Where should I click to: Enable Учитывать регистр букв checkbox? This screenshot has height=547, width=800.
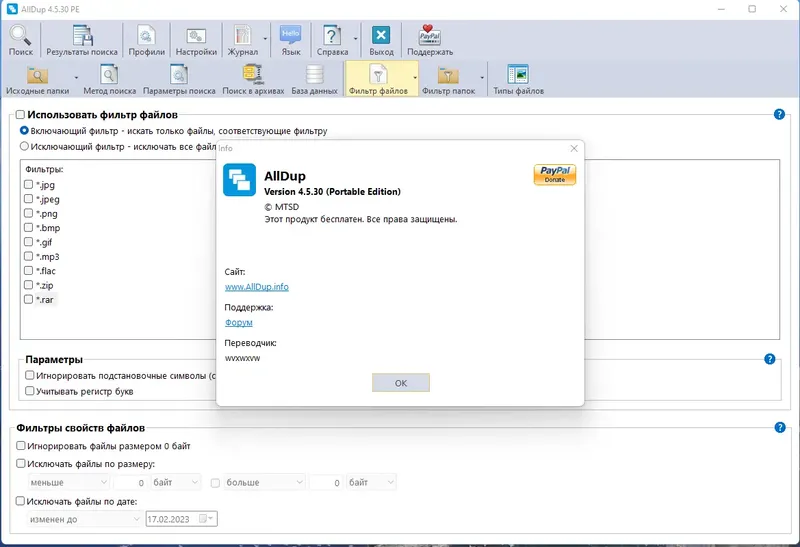pos(30,391)
